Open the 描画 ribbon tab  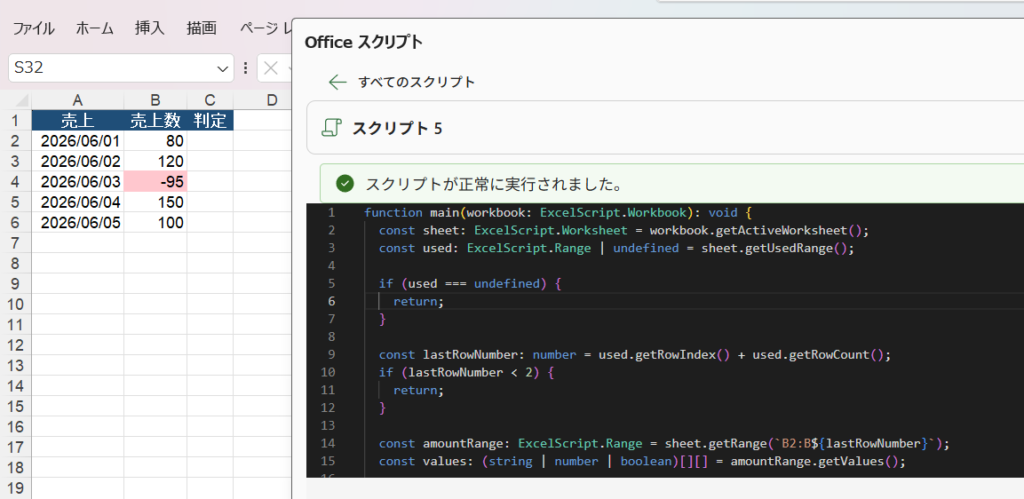pyautogui.click(x=202, y=28)
